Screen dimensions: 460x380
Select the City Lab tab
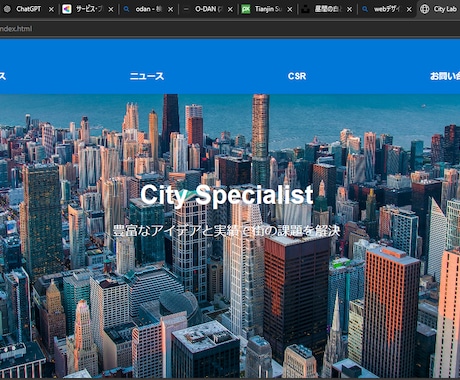(x=439, y=9)
